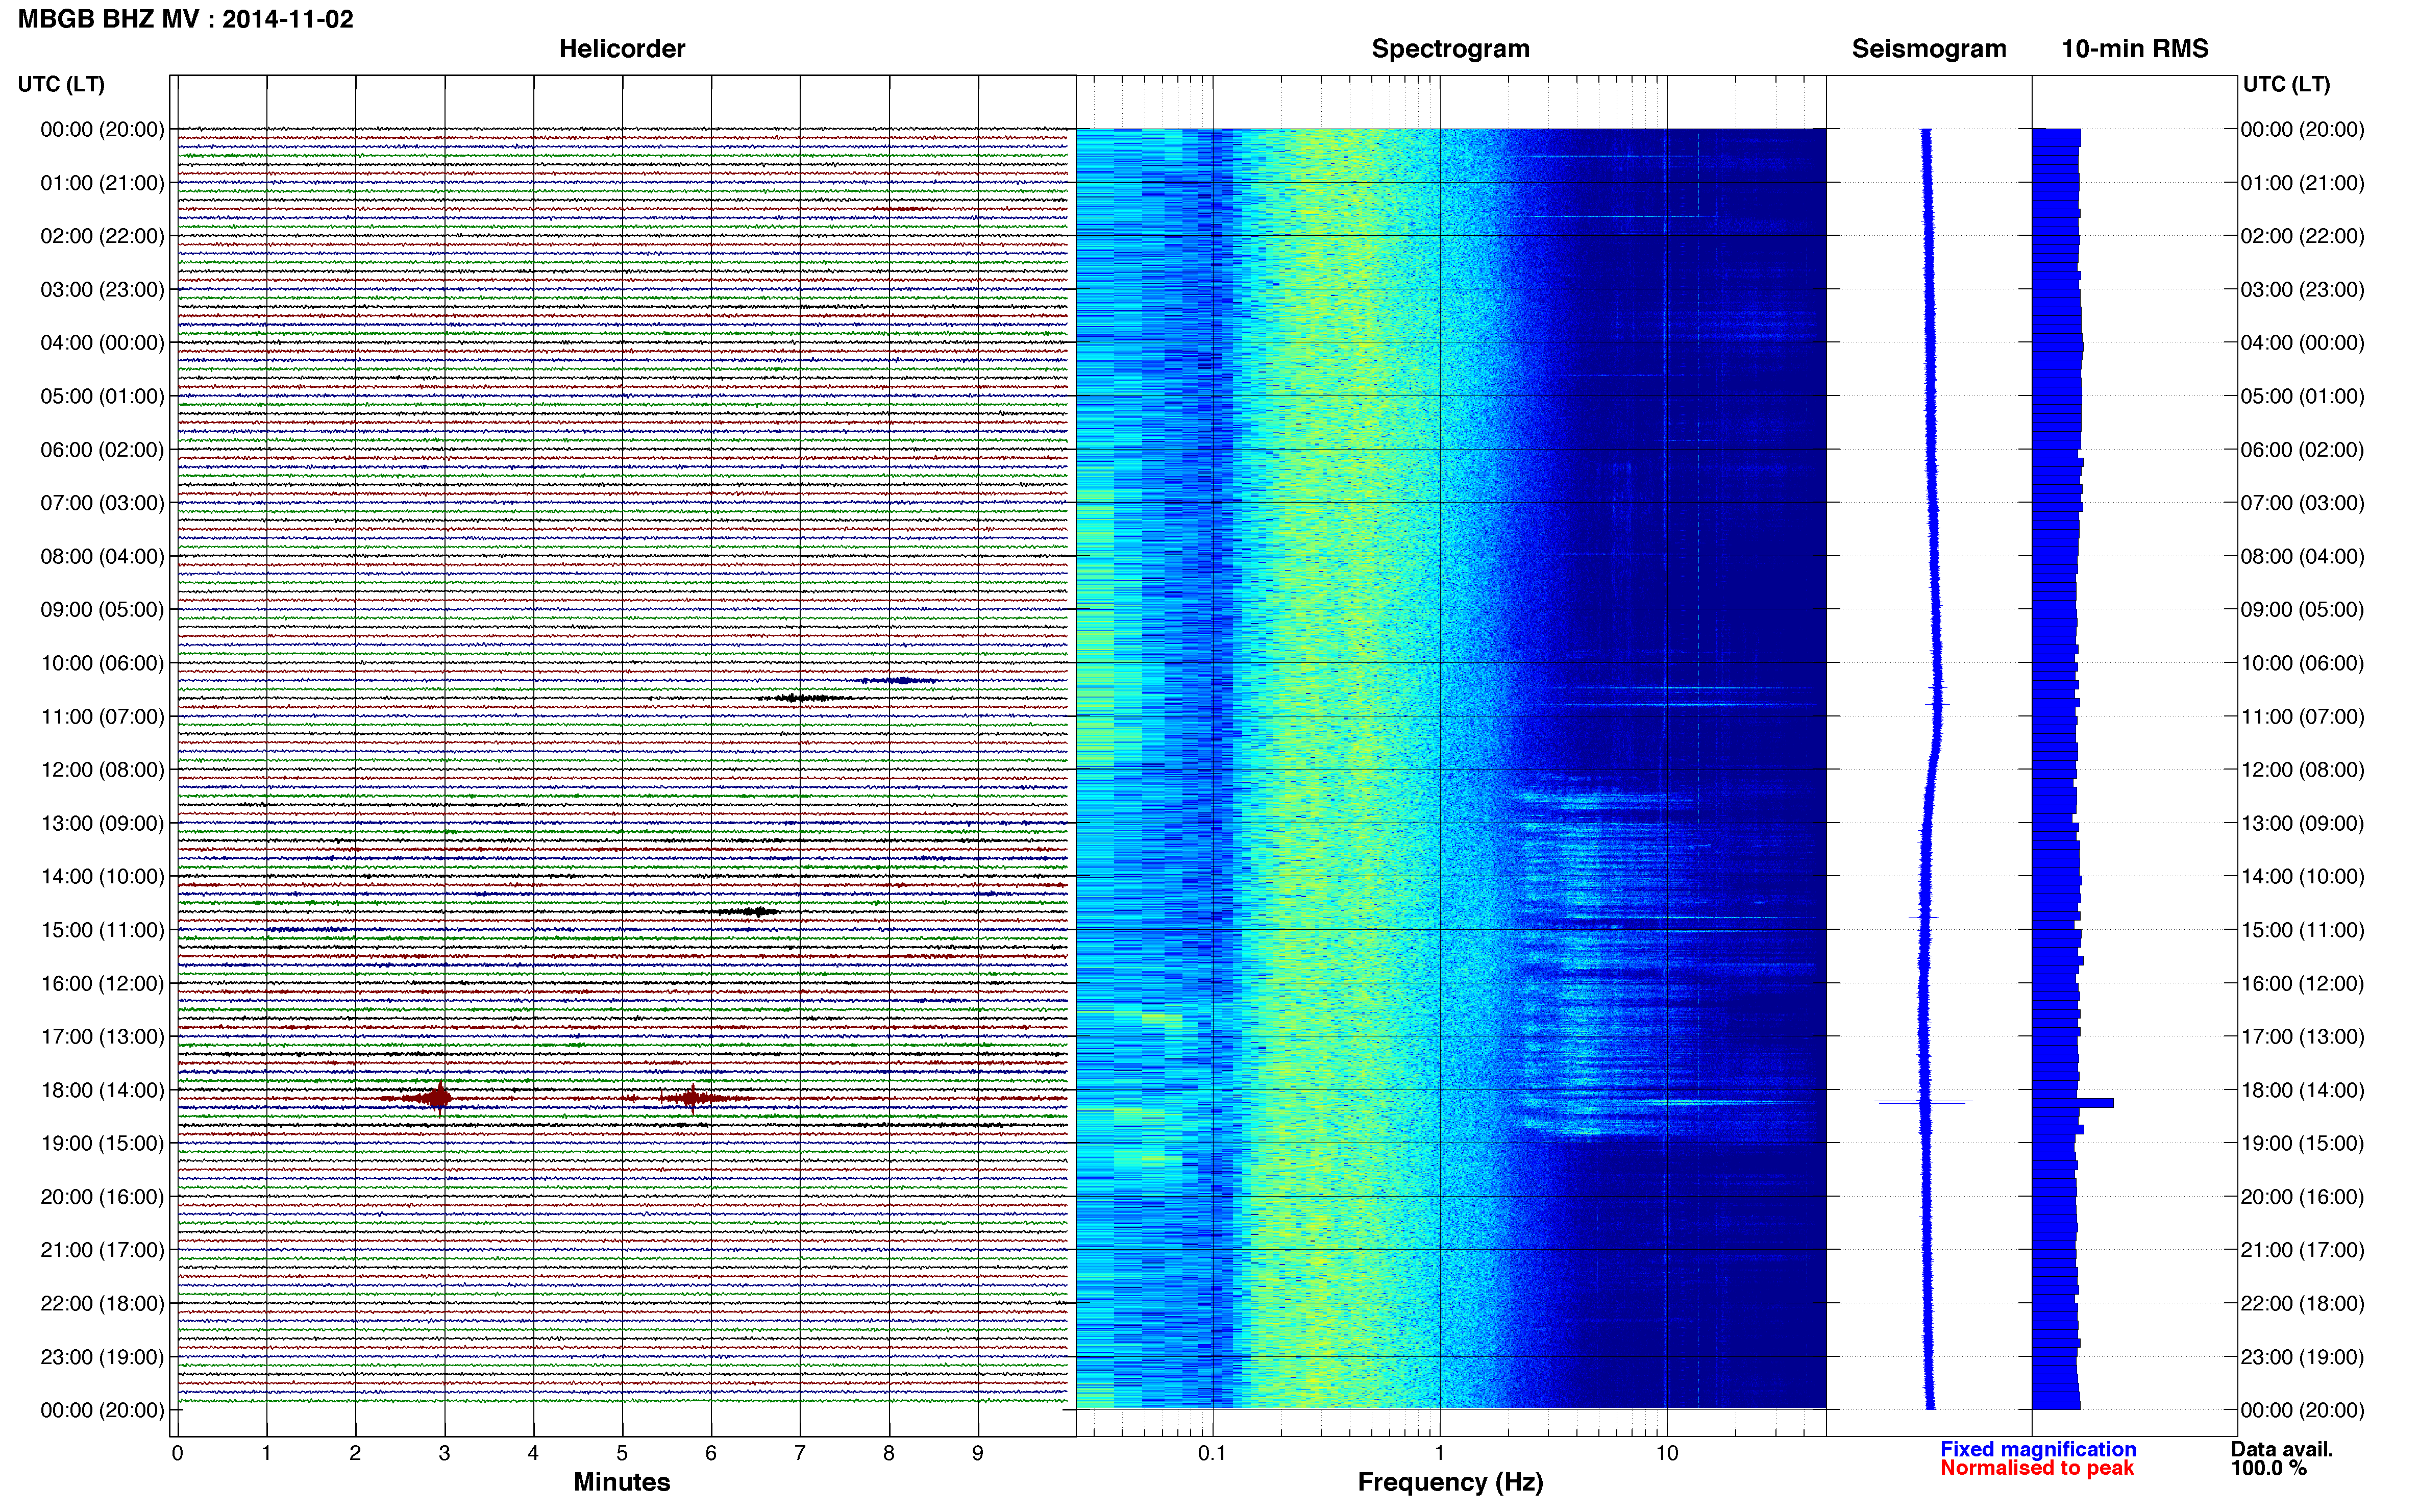The width and height of the screenshot is (2419, 1512).
Task: Click the 20:00 (16:00) label on the helicorder time axis
Action: [x=102, y=1197]
